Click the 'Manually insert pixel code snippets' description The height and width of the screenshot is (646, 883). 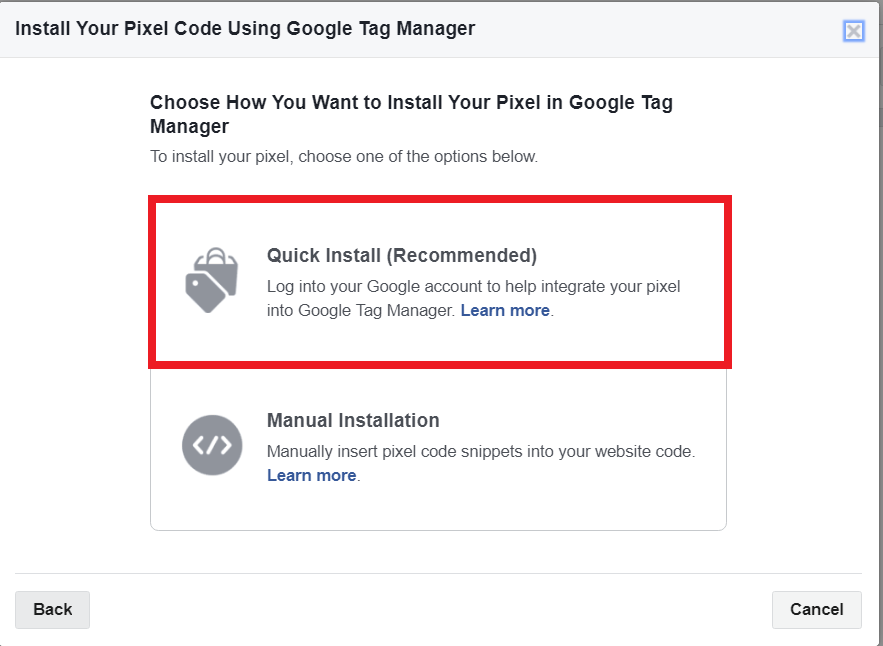tap(481, 451)
